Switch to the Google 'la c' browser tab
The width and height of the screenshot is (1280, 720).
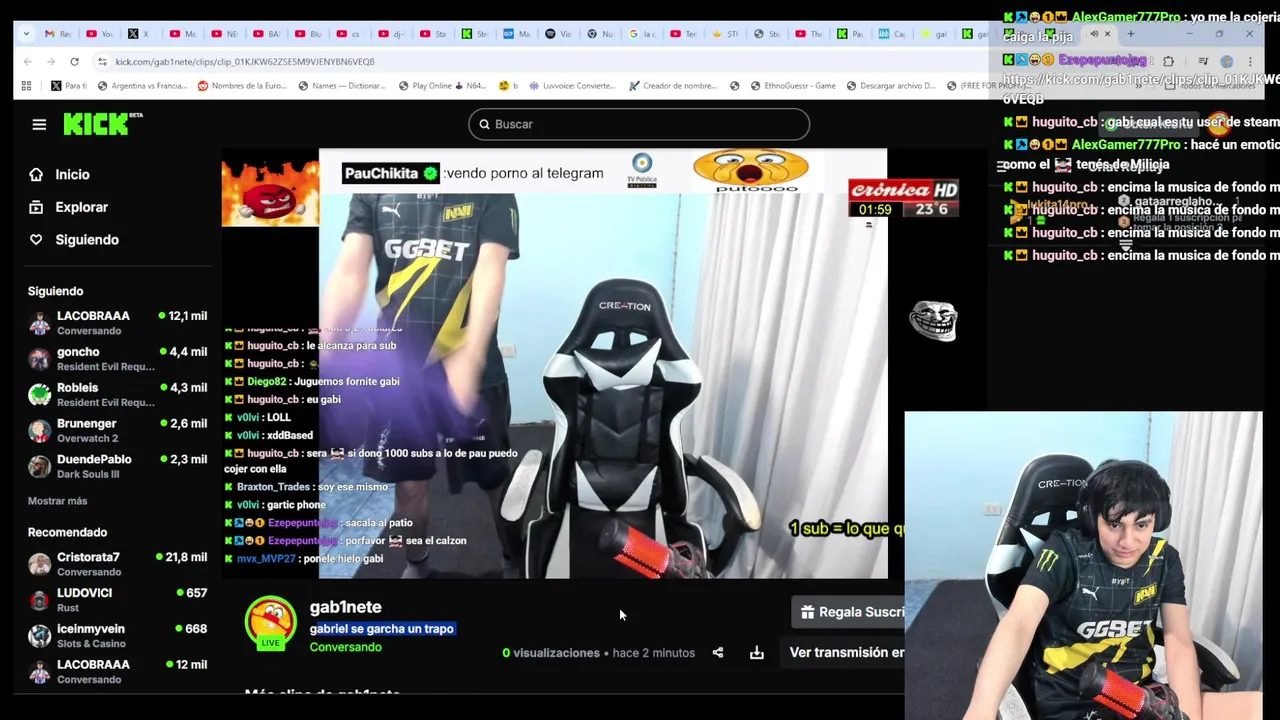point(641,34)
